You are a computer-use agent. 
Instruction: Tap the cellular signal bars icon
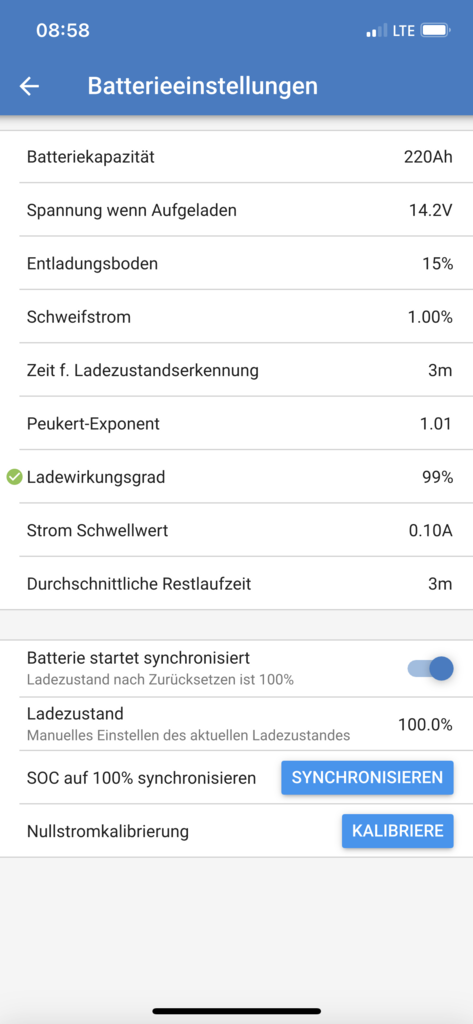376,31
